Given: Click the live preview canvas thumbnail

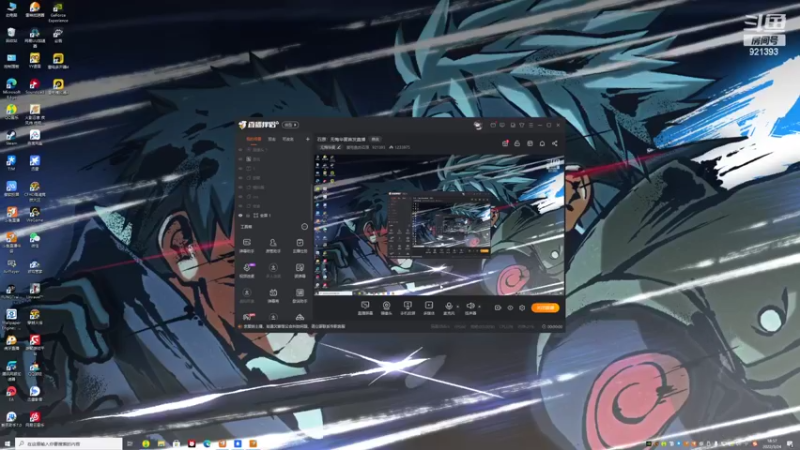Looking at the screenshot, I should click(439, 225).
